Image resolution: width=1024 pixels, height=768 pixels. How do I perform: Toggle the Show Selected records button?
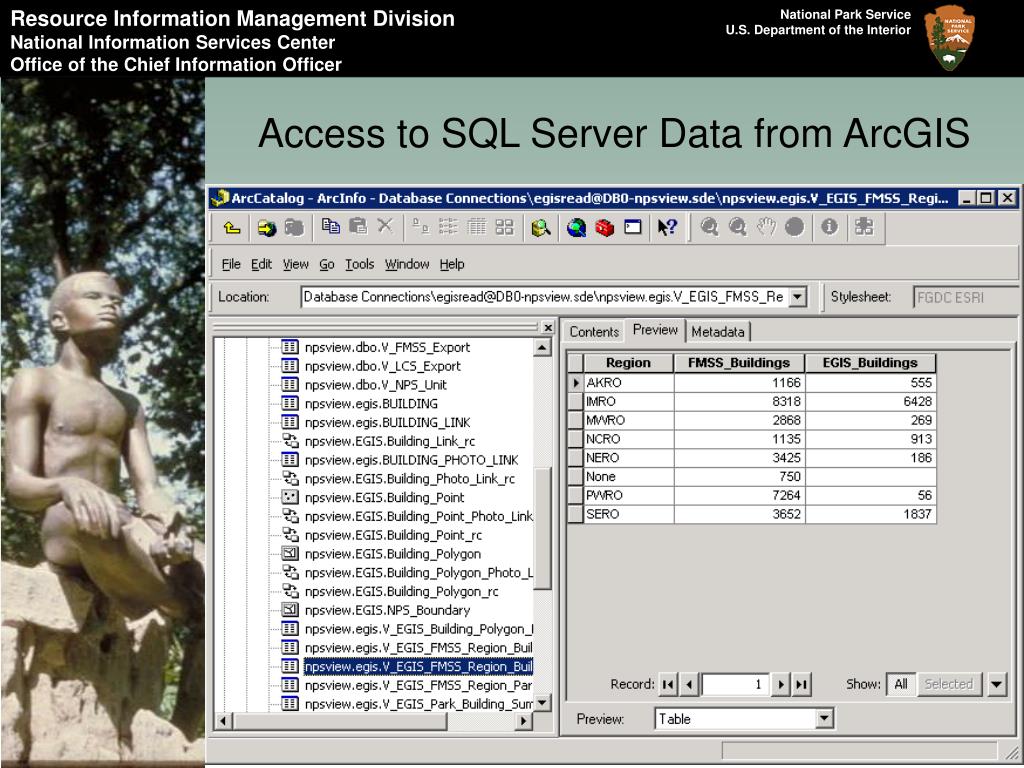pos(948,684)
